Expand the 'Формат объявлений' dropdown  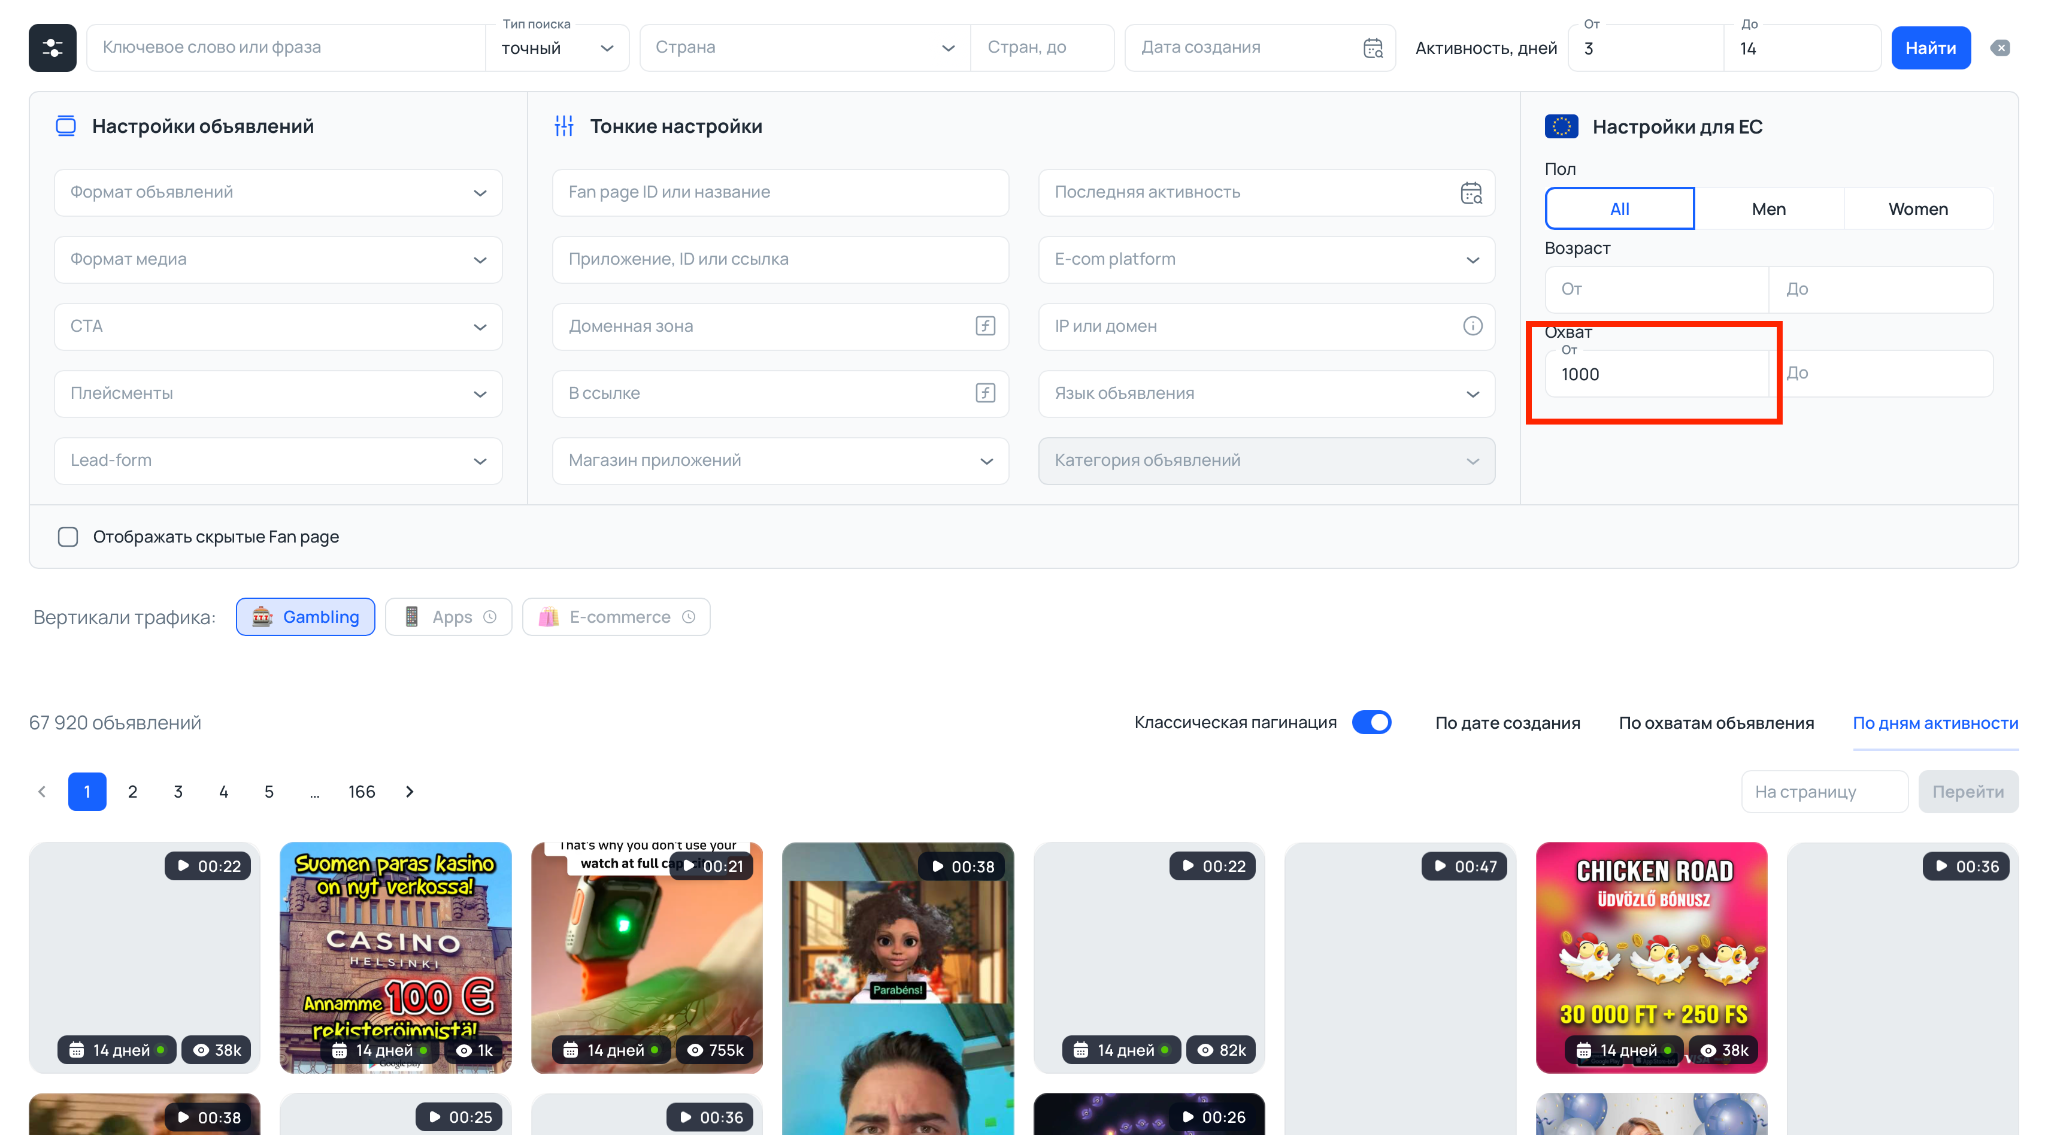click(x=278, y=193)
